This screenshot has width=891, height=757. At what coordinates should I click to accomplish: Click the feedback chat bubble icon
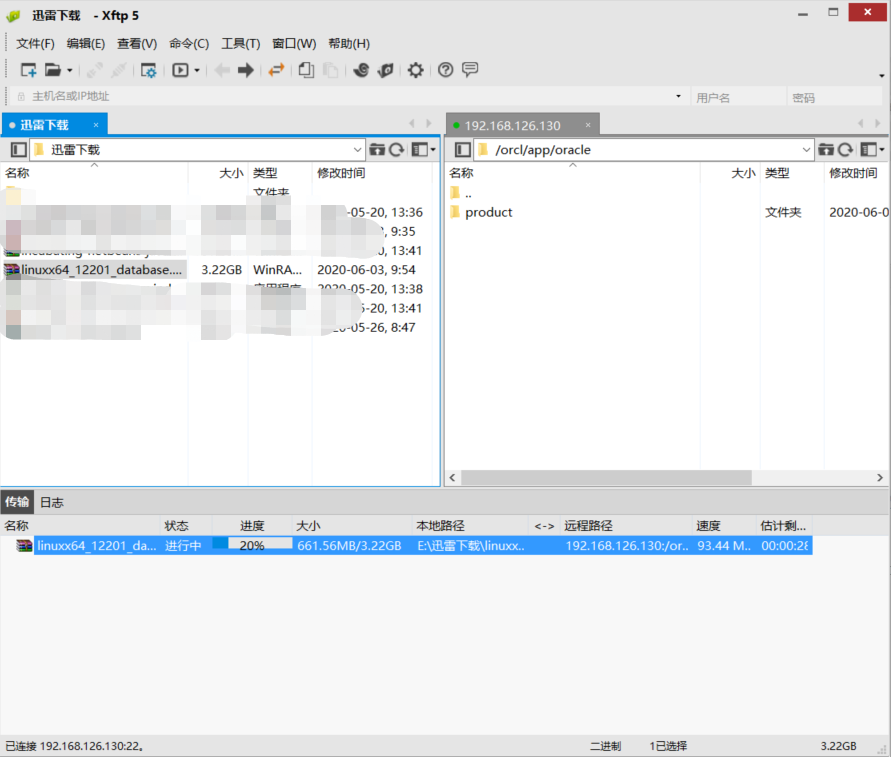pyautogui.click(x=470, y=70)
